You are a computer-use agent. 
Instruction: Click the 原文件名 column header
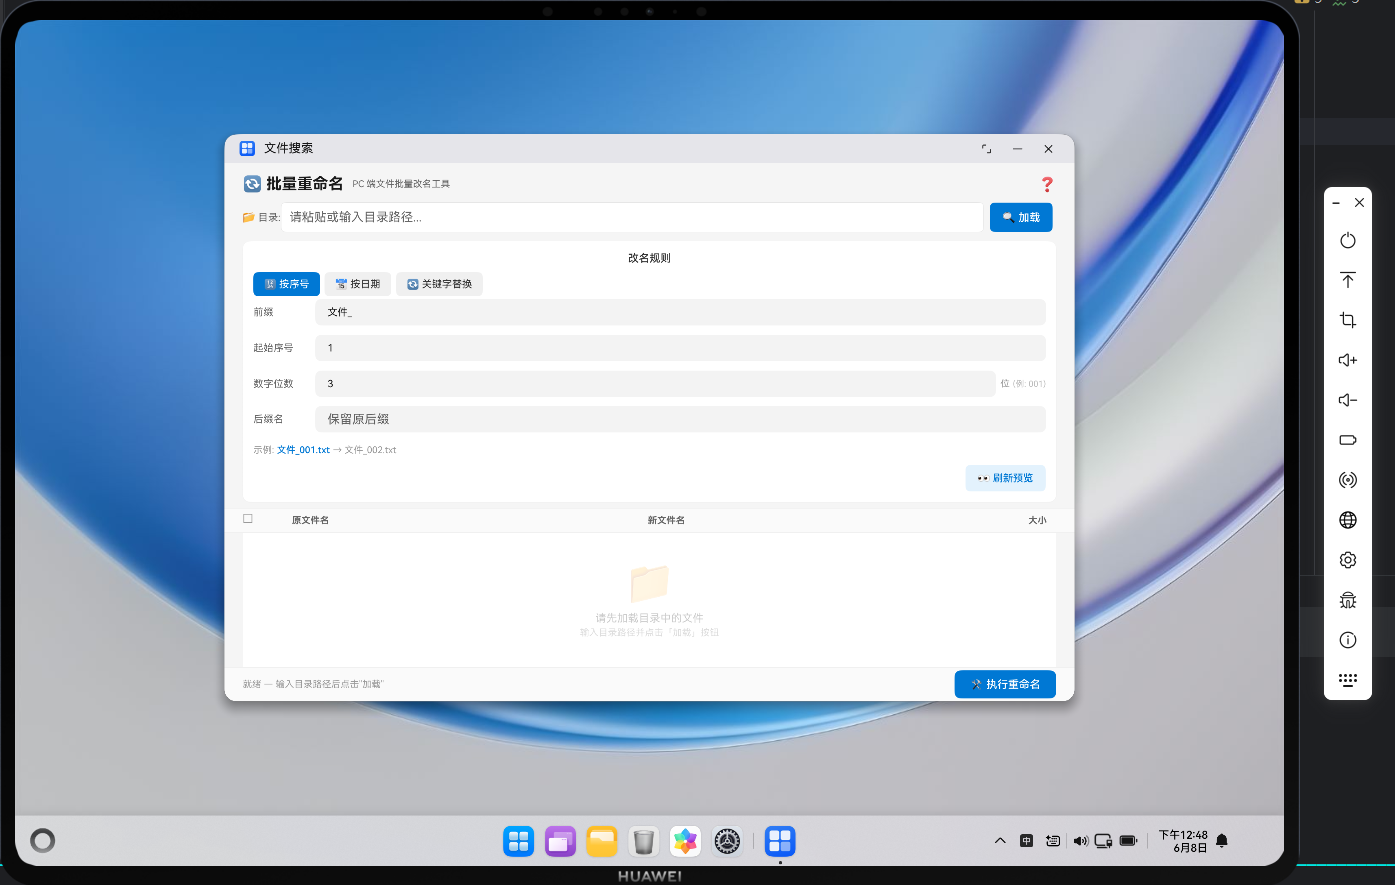click(x=310, y=520)
